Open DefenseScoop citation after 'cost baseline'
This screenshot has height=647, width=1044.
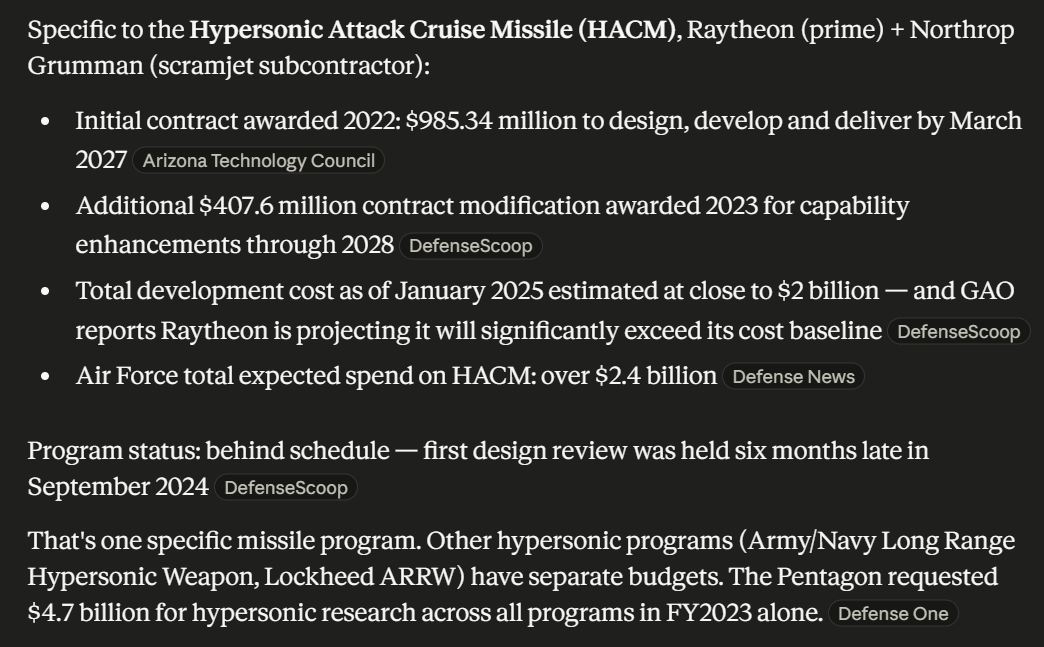[x=959, y=331]
